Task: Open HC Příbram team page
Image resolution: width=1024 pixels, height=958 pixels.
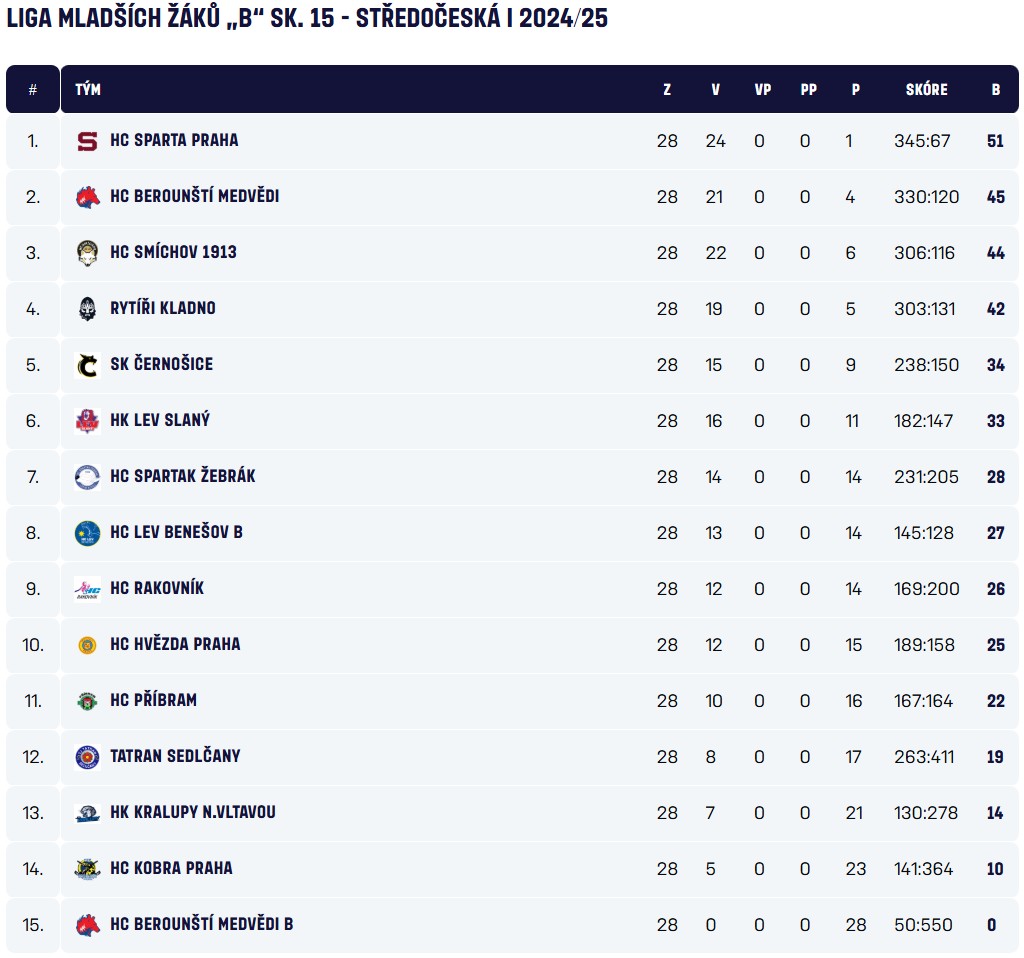Action: coord(153,700)
